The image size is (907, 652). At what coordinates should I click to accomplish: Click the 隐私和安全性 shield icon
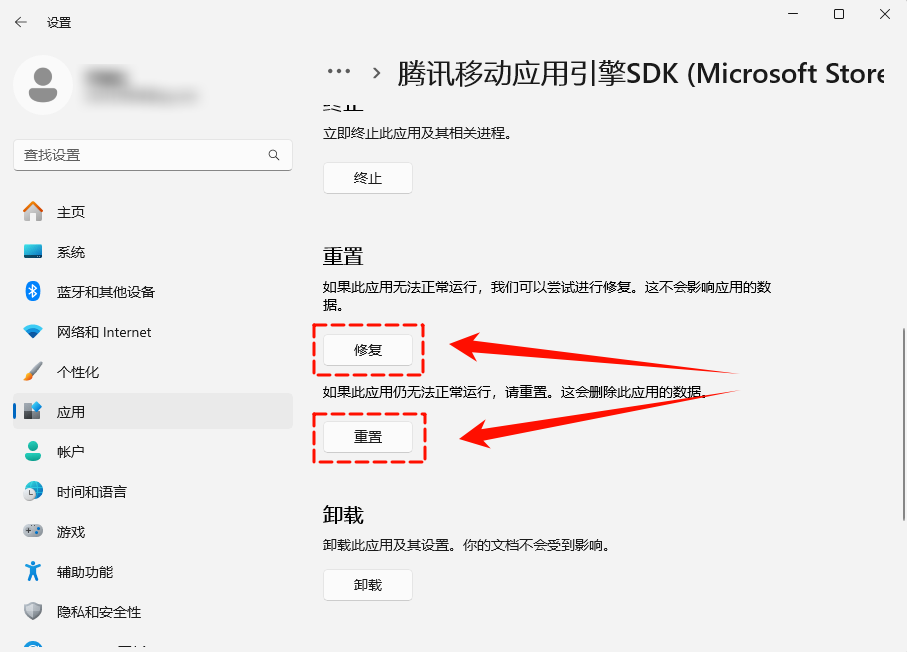33,611
